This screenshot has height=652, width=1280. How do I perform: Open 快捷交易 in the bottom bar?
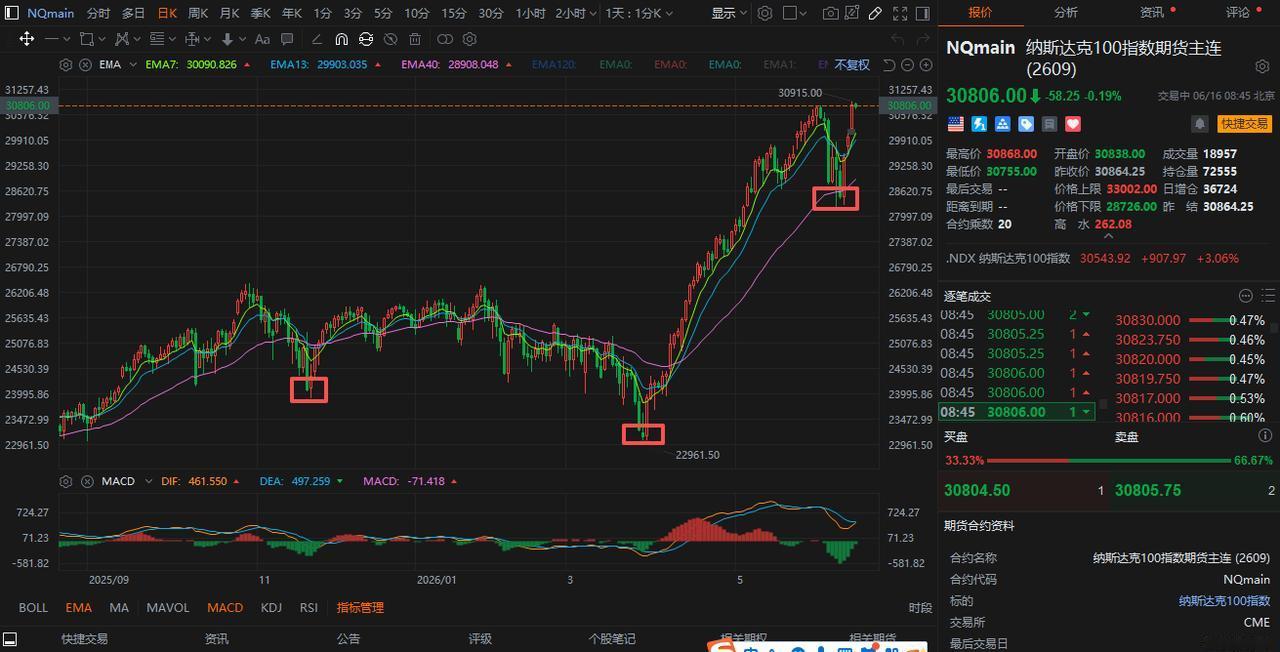84,638
